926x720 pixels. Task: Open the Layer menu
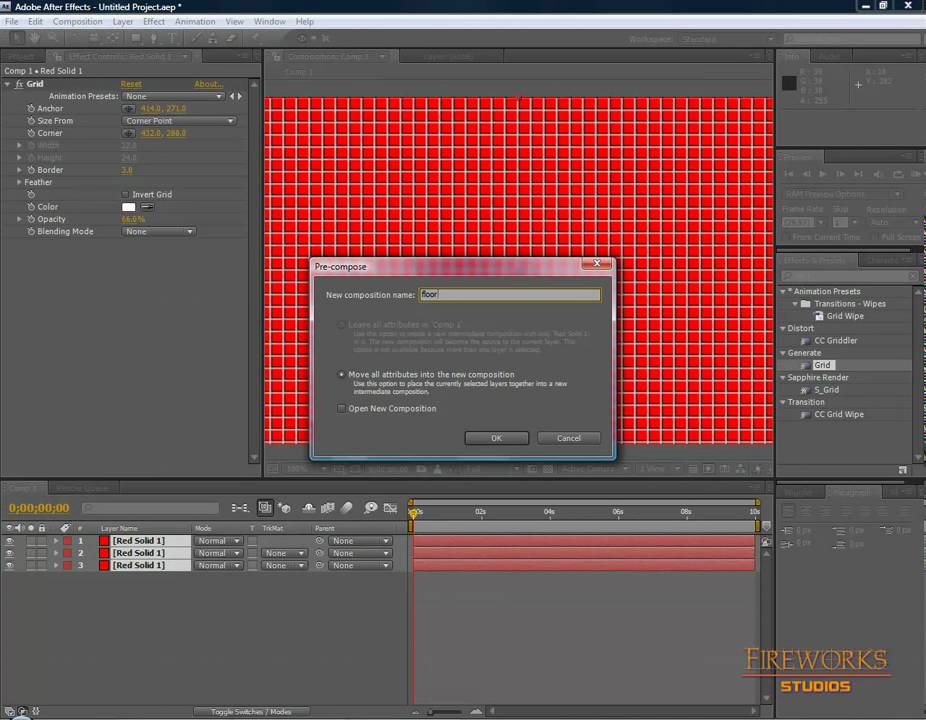122,21
